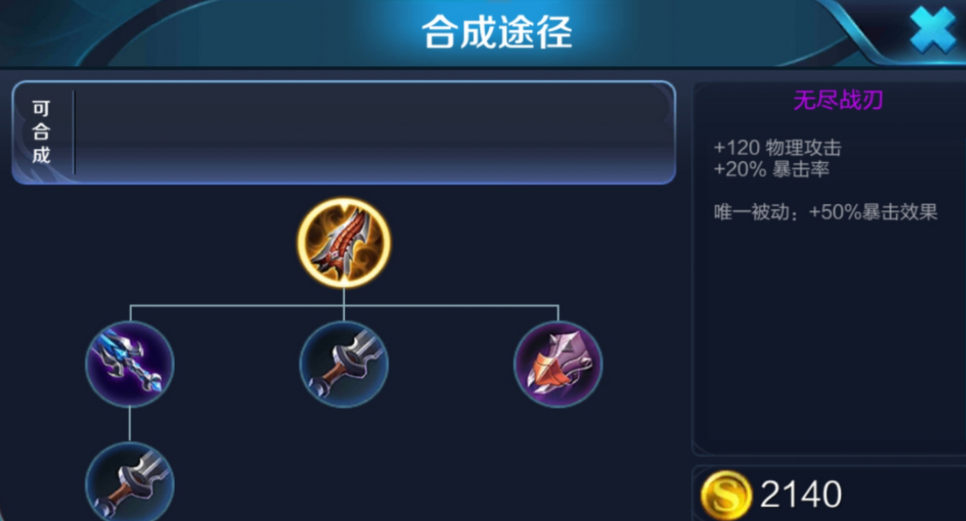Click the empty 可合成 craftable items bar

point(373,132)
